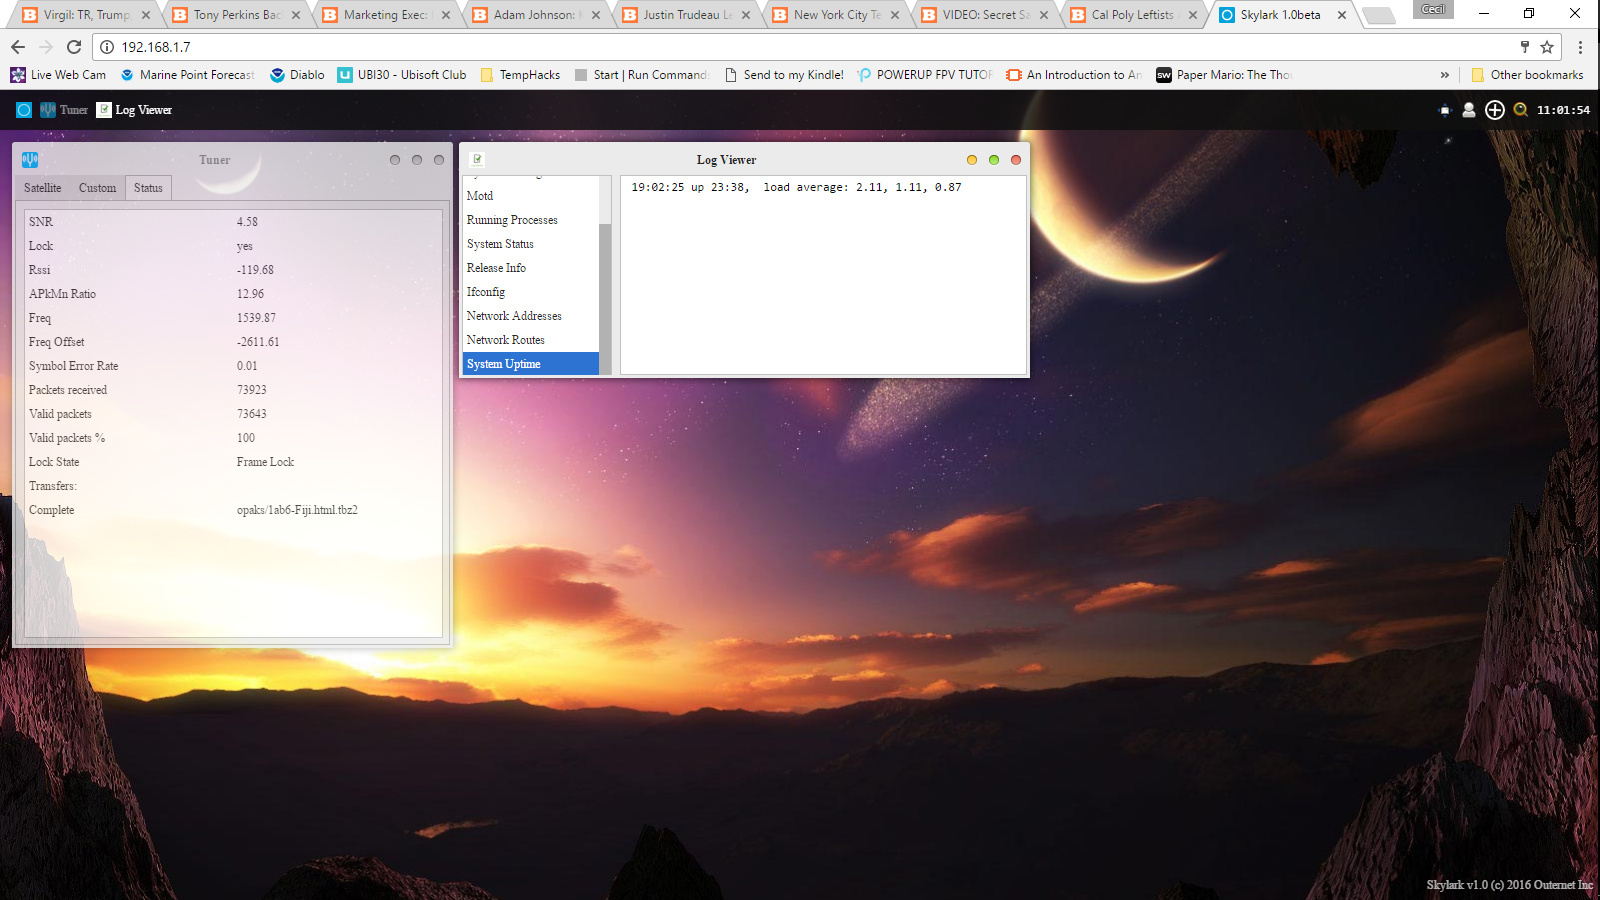Click the window layout arrows icon
The height and width of the screenshot is (900, 1600).
click(x=1444, y=110)
